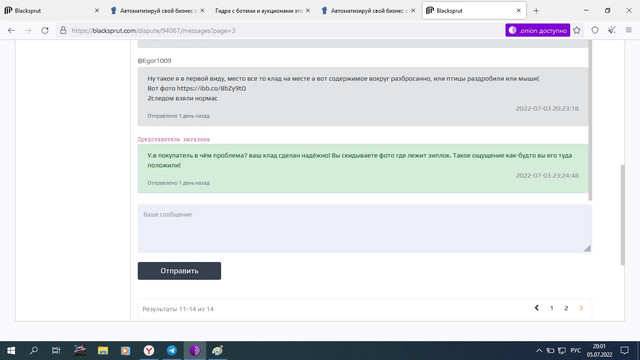Click the Результаты 11-14 из 14 text
Screen dimensions: 640x360
click(178, 309)
